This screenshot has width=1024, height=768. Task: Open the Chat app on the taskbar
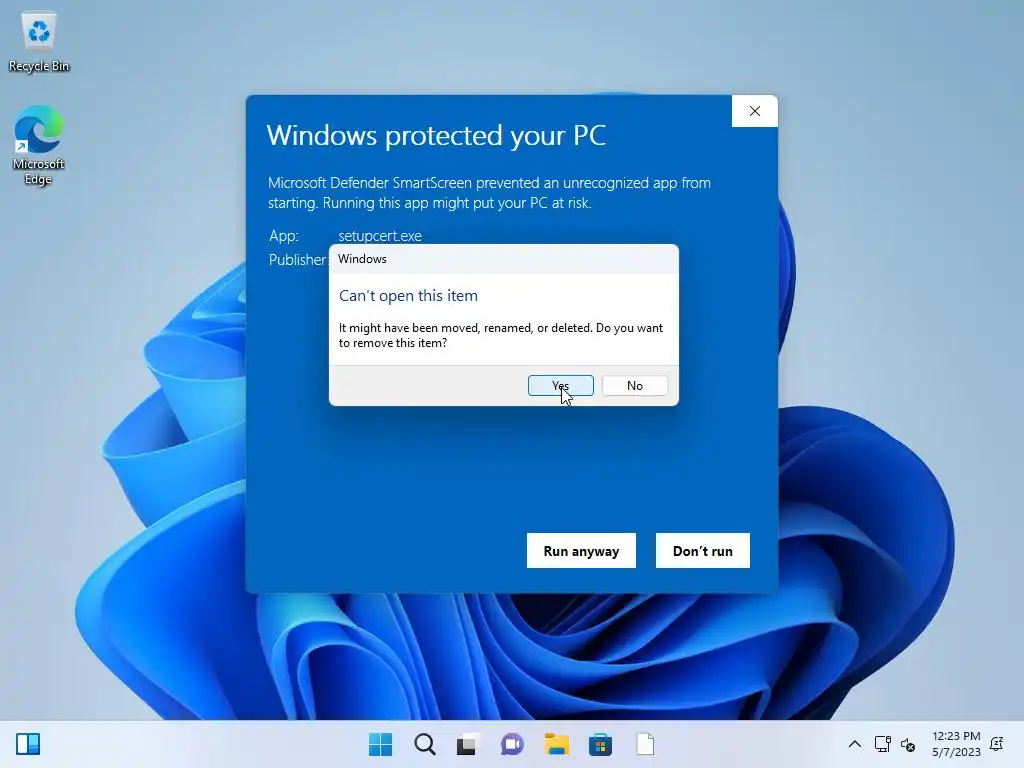tap(512, 744)
